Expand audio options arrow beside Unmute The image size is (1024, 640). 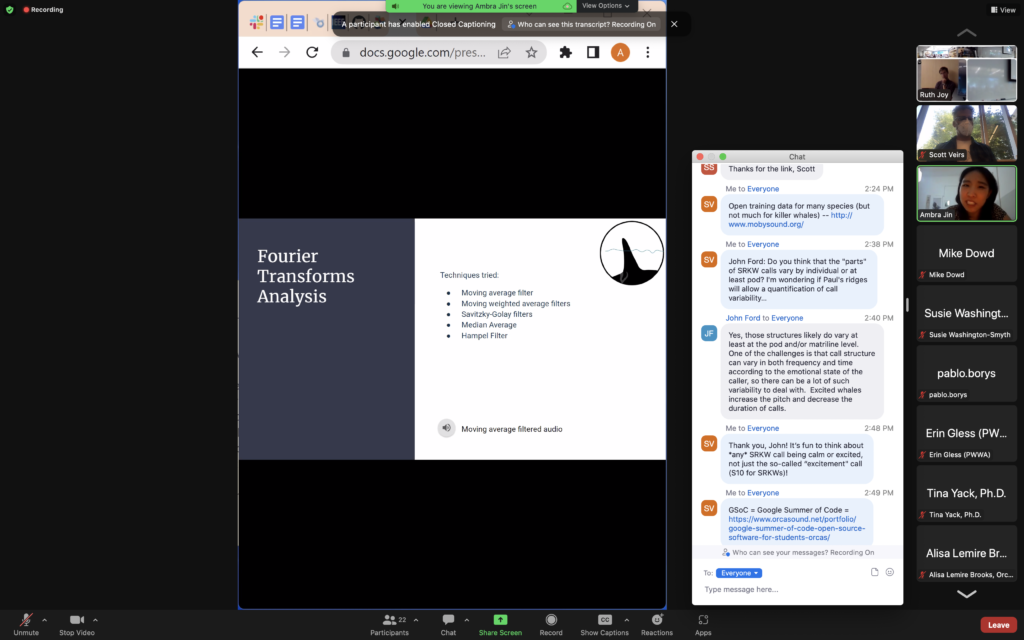[x=44, y=620]
